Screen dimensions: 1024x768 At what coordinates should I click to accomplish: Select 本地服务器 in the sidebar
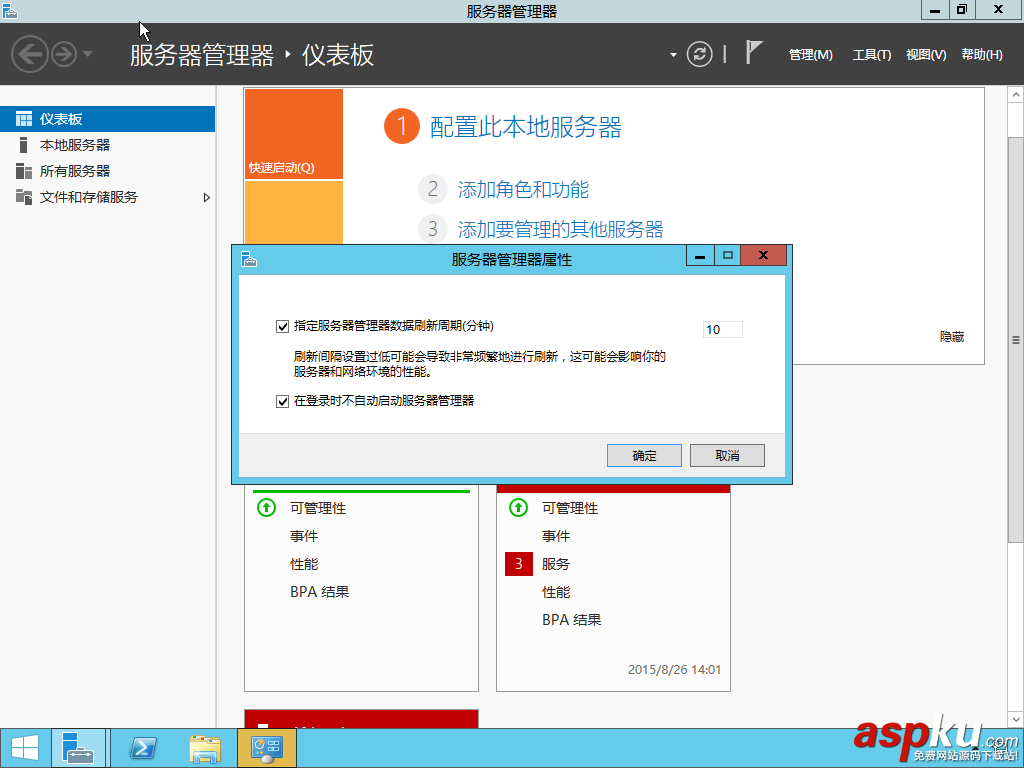point(107,145)
